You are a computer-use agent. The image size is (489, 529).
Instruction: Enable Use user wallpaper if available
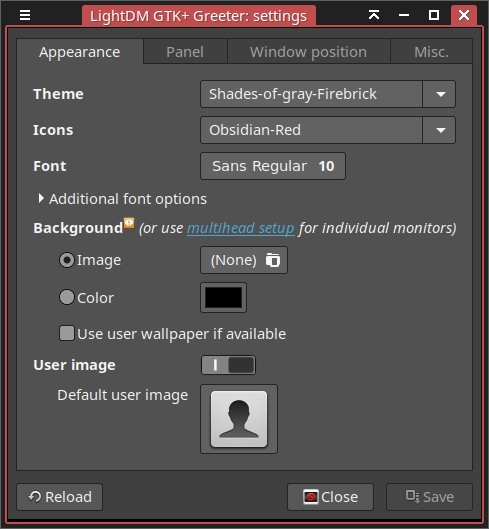pos(67,333)
